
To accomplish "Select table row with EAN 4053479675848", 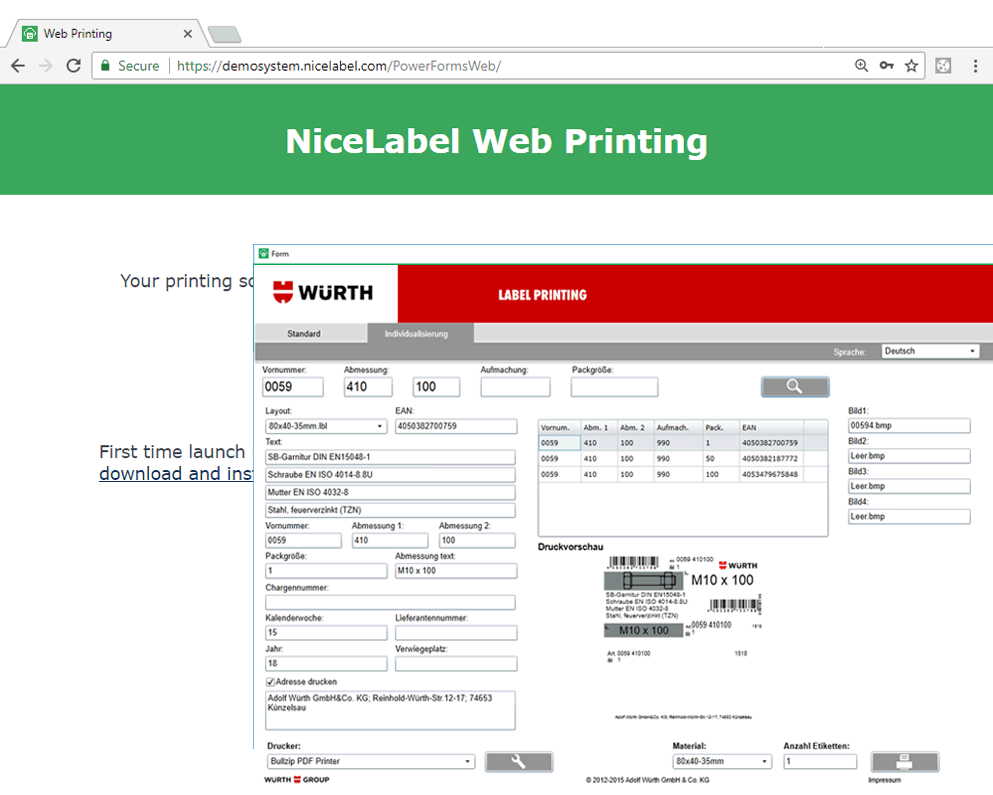I will point(683,474).
